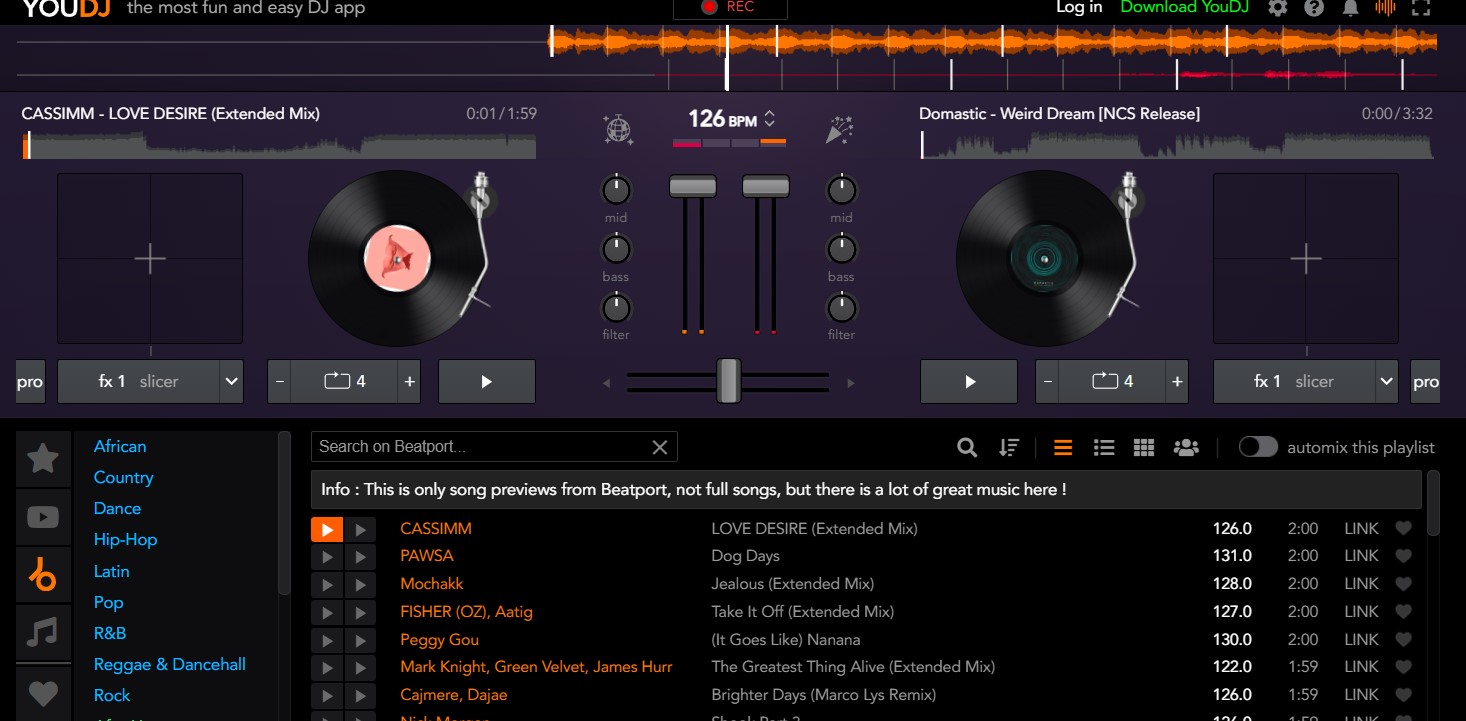Image resolution: width=1466 pixels, height=721 pixels.
Task: Click the left deck FX touch pad
Action: (x=150, y=259)
